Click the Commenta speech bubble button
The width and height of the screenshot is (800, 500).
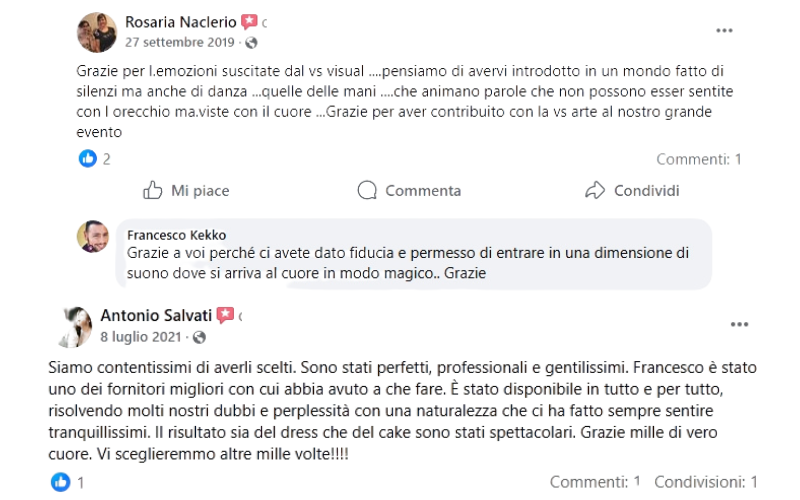410,190
